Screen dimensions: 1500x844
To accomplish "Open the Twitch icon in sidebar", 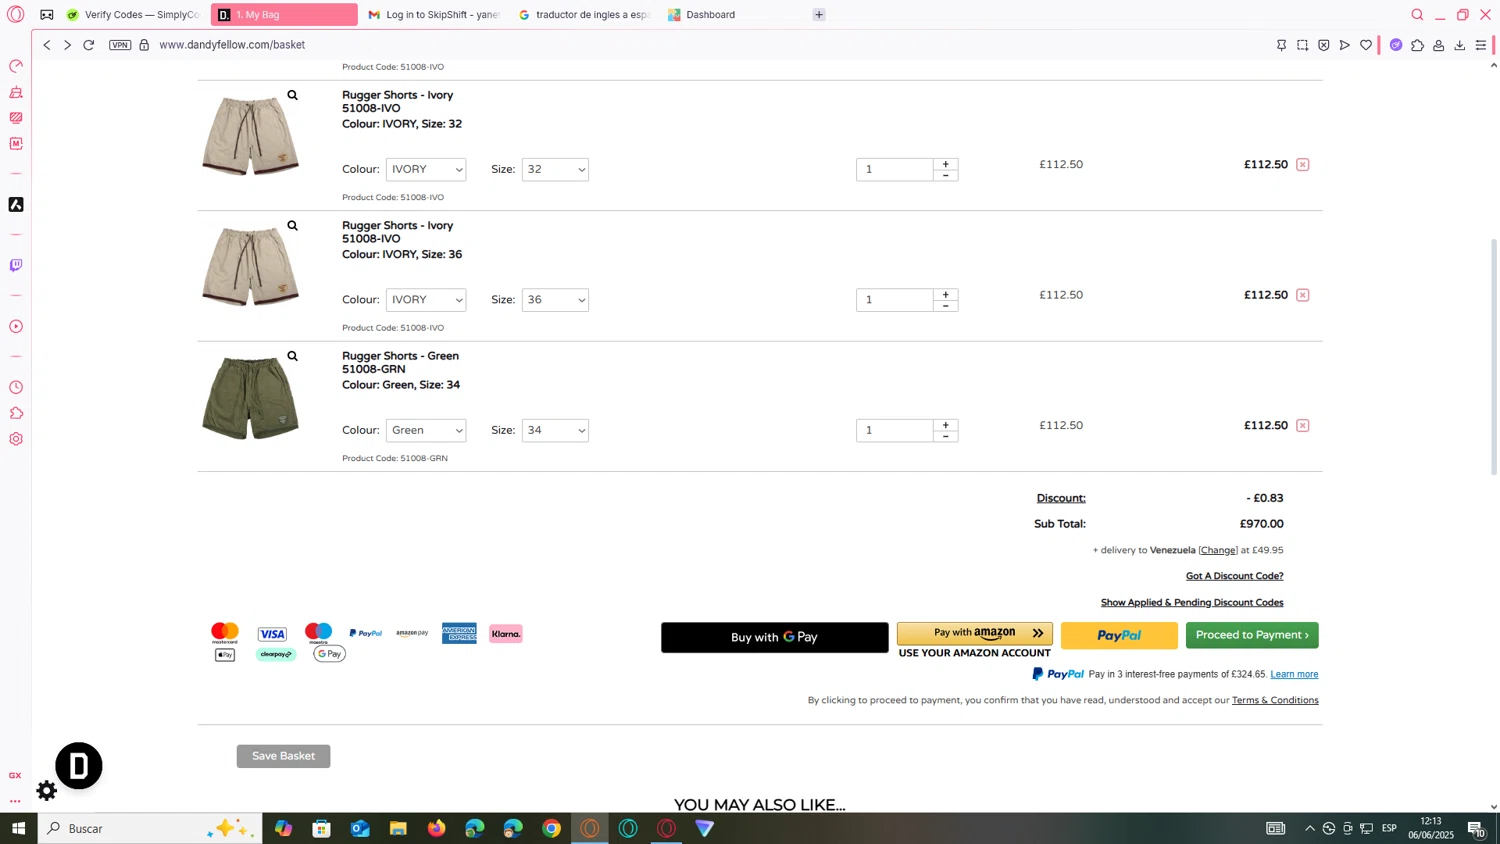I will click(16, 265).
